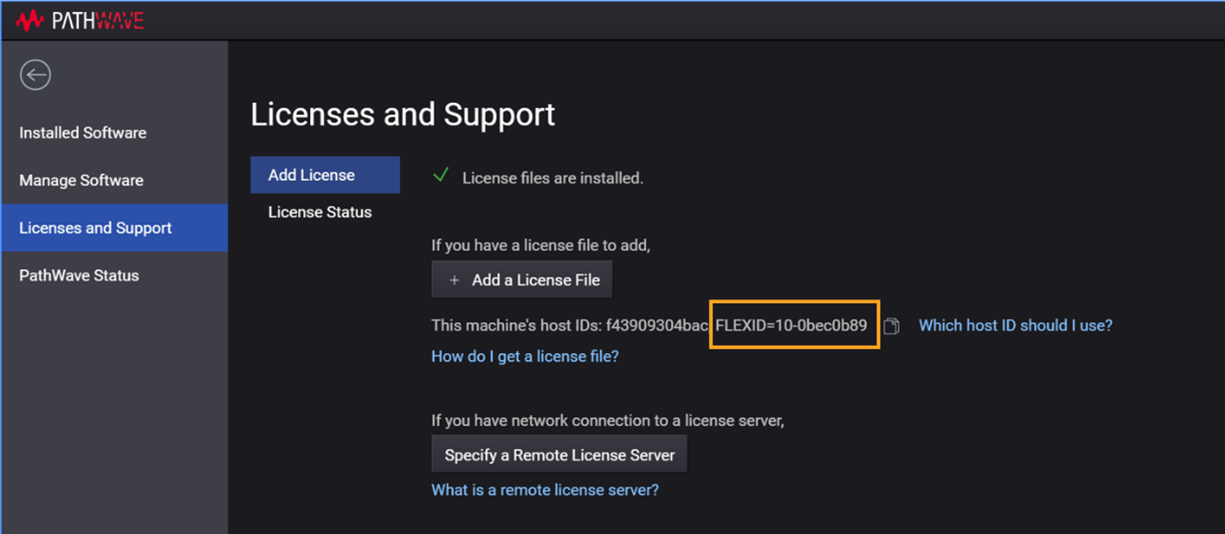Open 'Which host ID should I use?' link

click(1015, 325)
